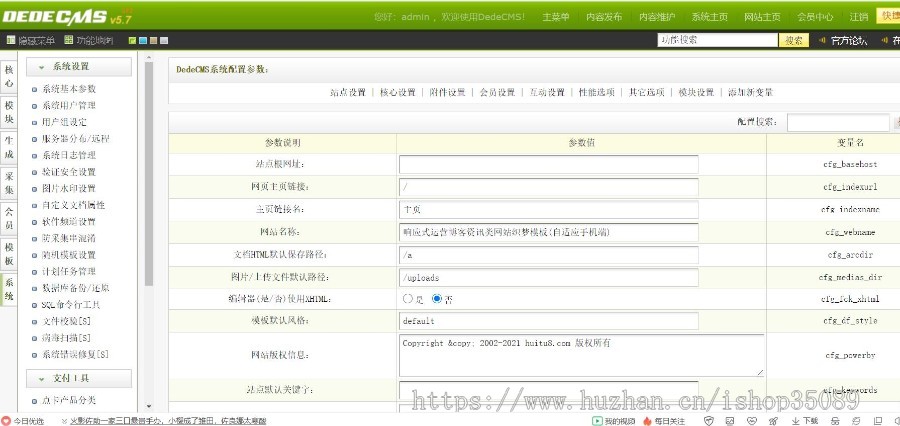
Task: Switch to 附件设置 config tab
Action: pyautogui.click(x=448, y=92)
